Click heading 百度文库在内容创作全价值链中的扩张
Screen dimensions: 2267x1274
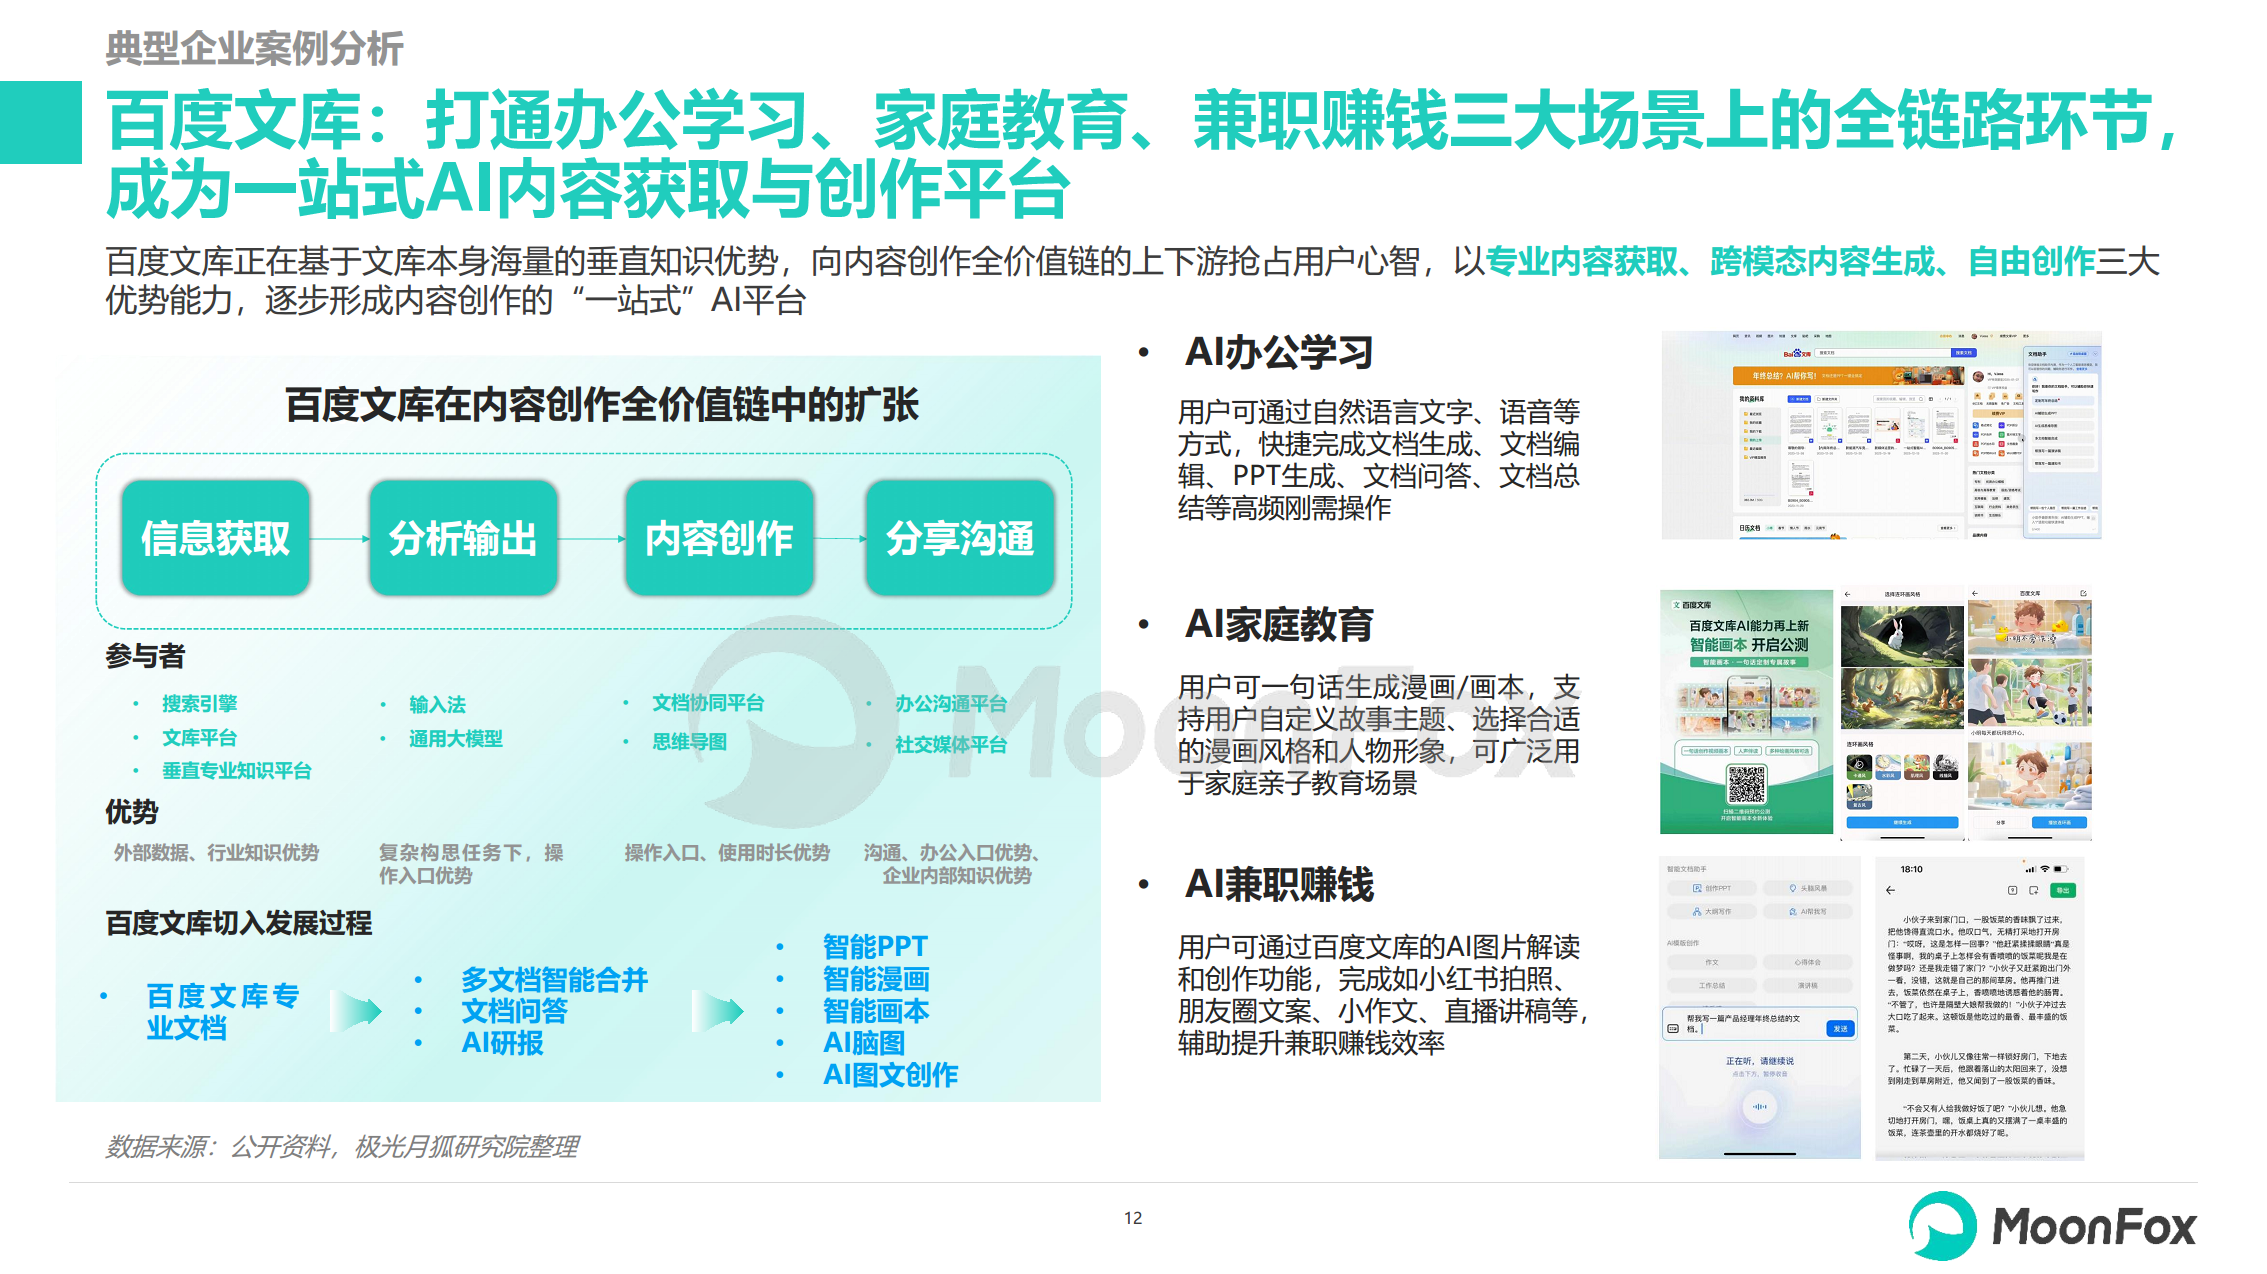[601, 405]
